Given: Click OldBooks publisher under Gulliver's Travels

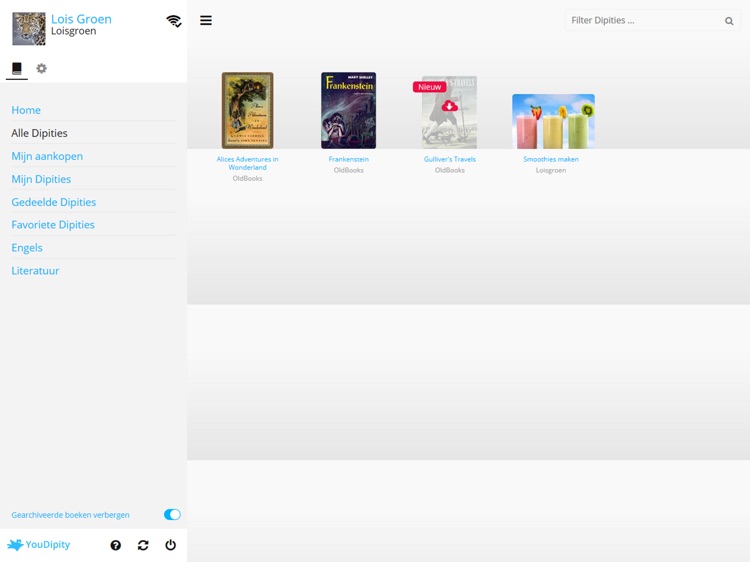Looking at the screenshot, I should [x=450, y=170].
